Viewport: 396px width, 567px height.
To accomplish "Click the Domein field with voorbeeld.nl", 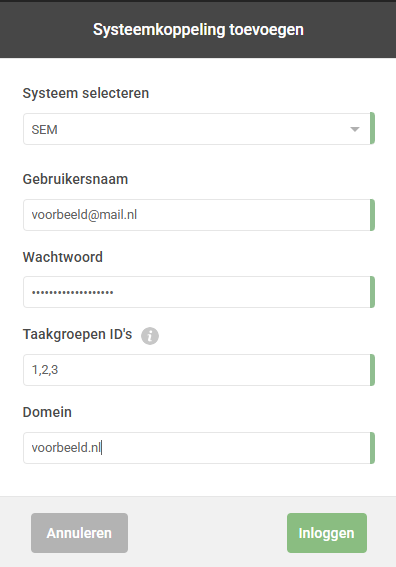I will pyautogui.click(x=199, y=448).
